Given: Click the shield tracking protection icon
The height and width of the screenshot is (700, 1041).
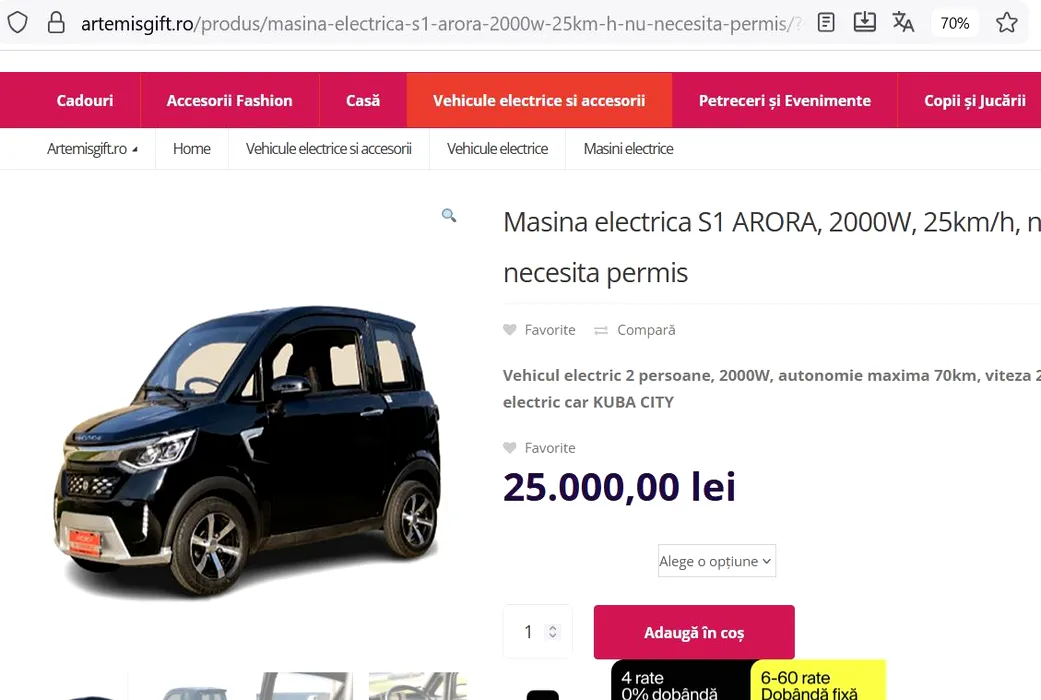Looking at the screenshot, I should [x=18, y=23].
